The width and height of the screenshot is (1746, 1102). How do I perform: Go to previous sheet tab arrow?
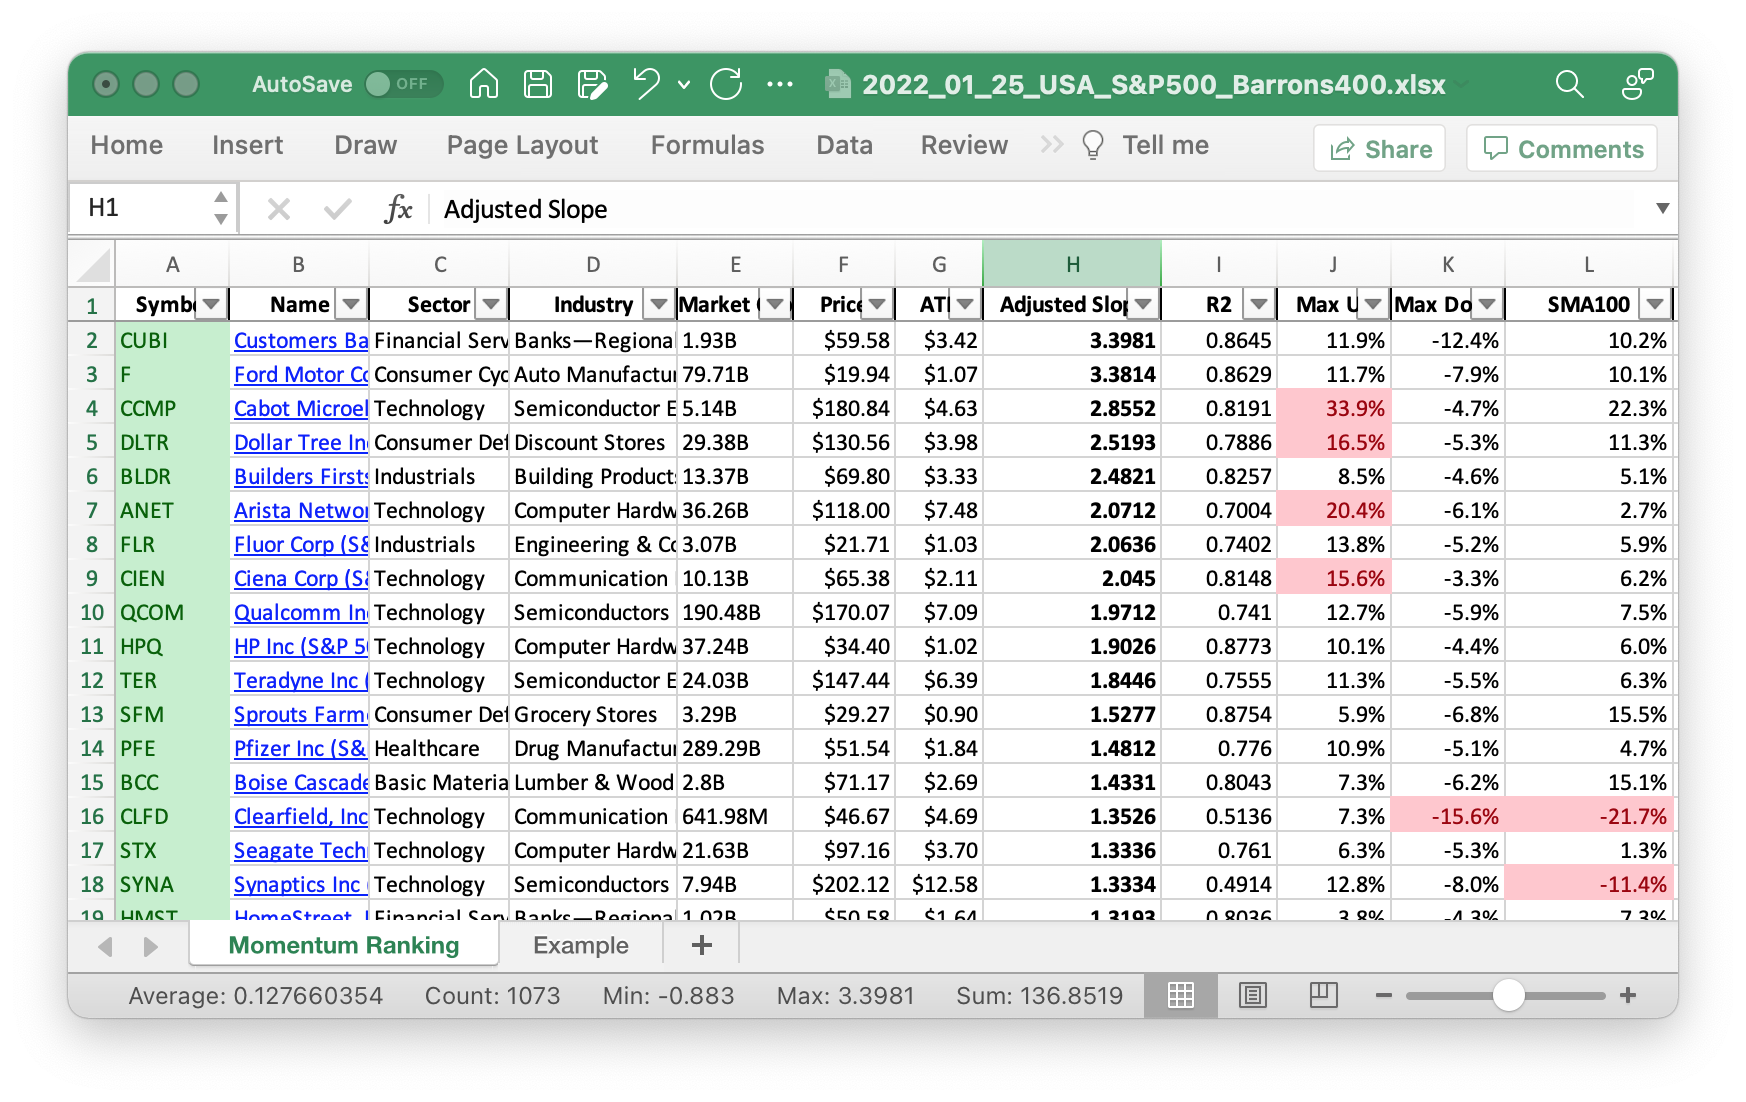tap(105, 946)
